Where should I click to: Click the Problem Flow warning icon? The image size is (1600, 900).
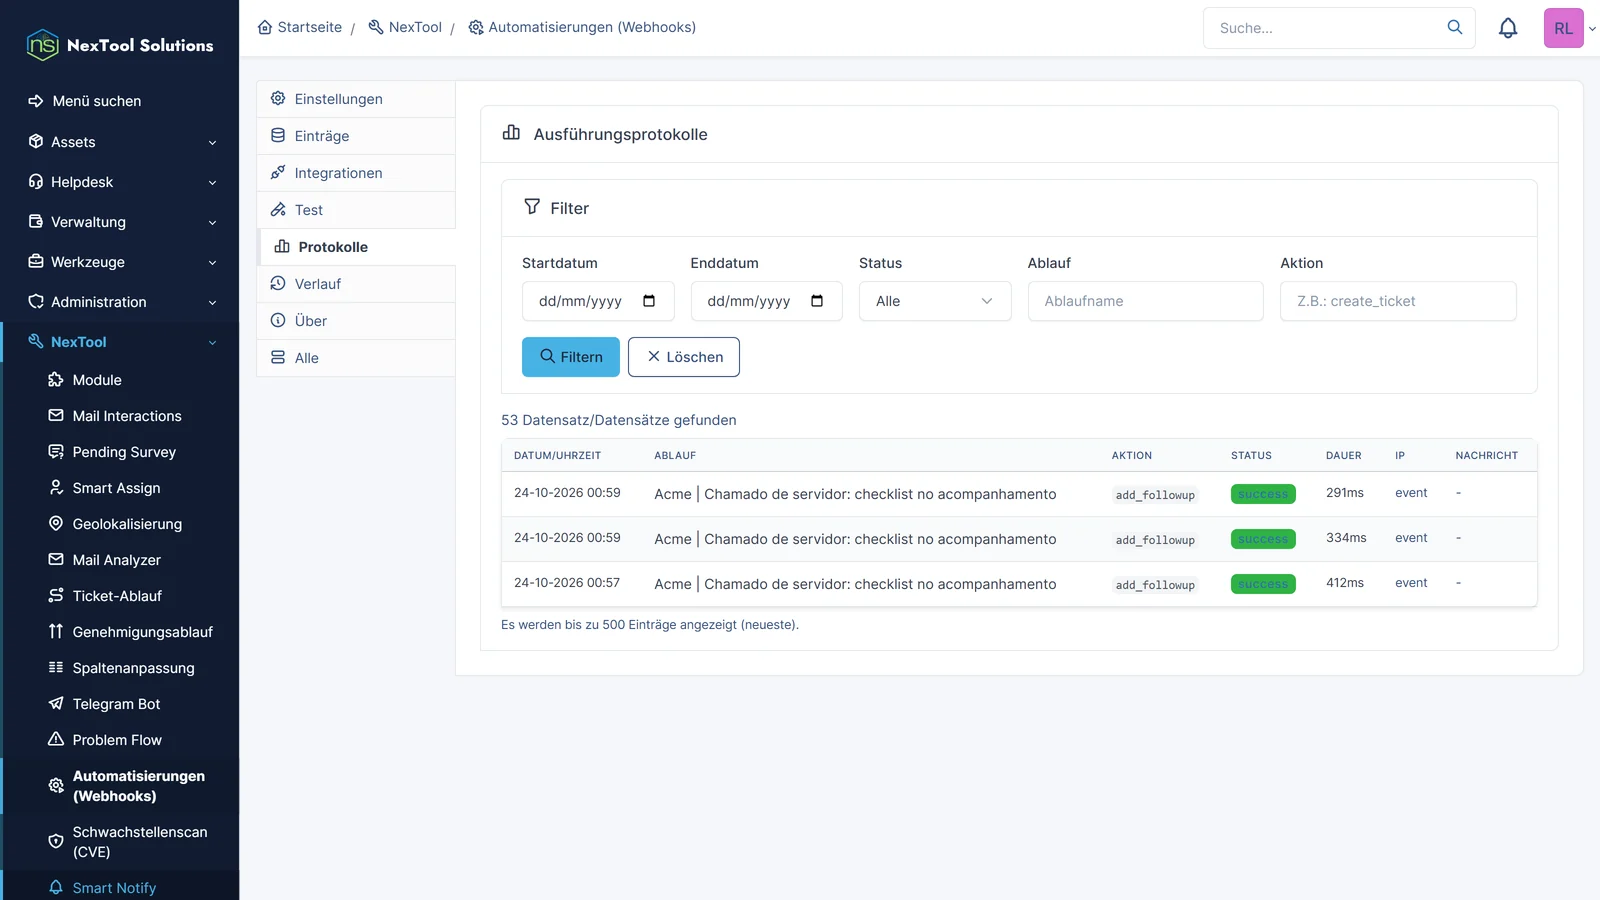pos(56,740)
